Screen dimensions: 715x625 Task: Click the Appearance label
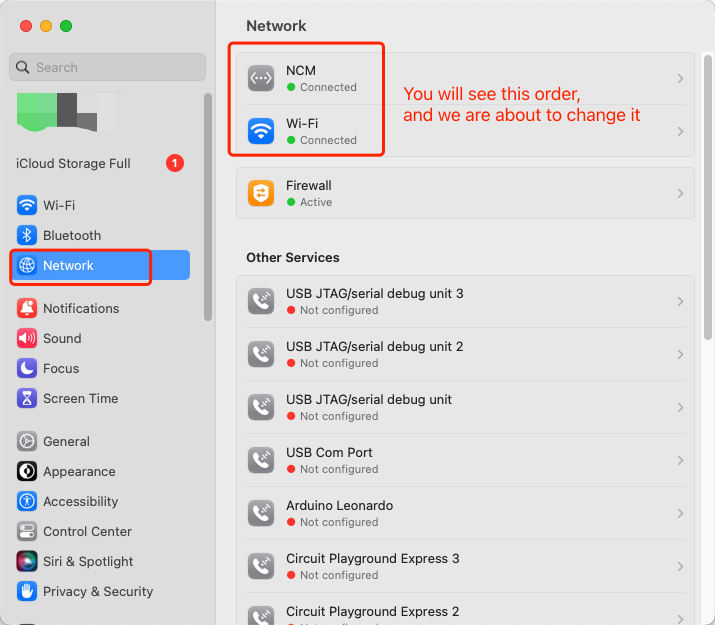tap(79, 472)
